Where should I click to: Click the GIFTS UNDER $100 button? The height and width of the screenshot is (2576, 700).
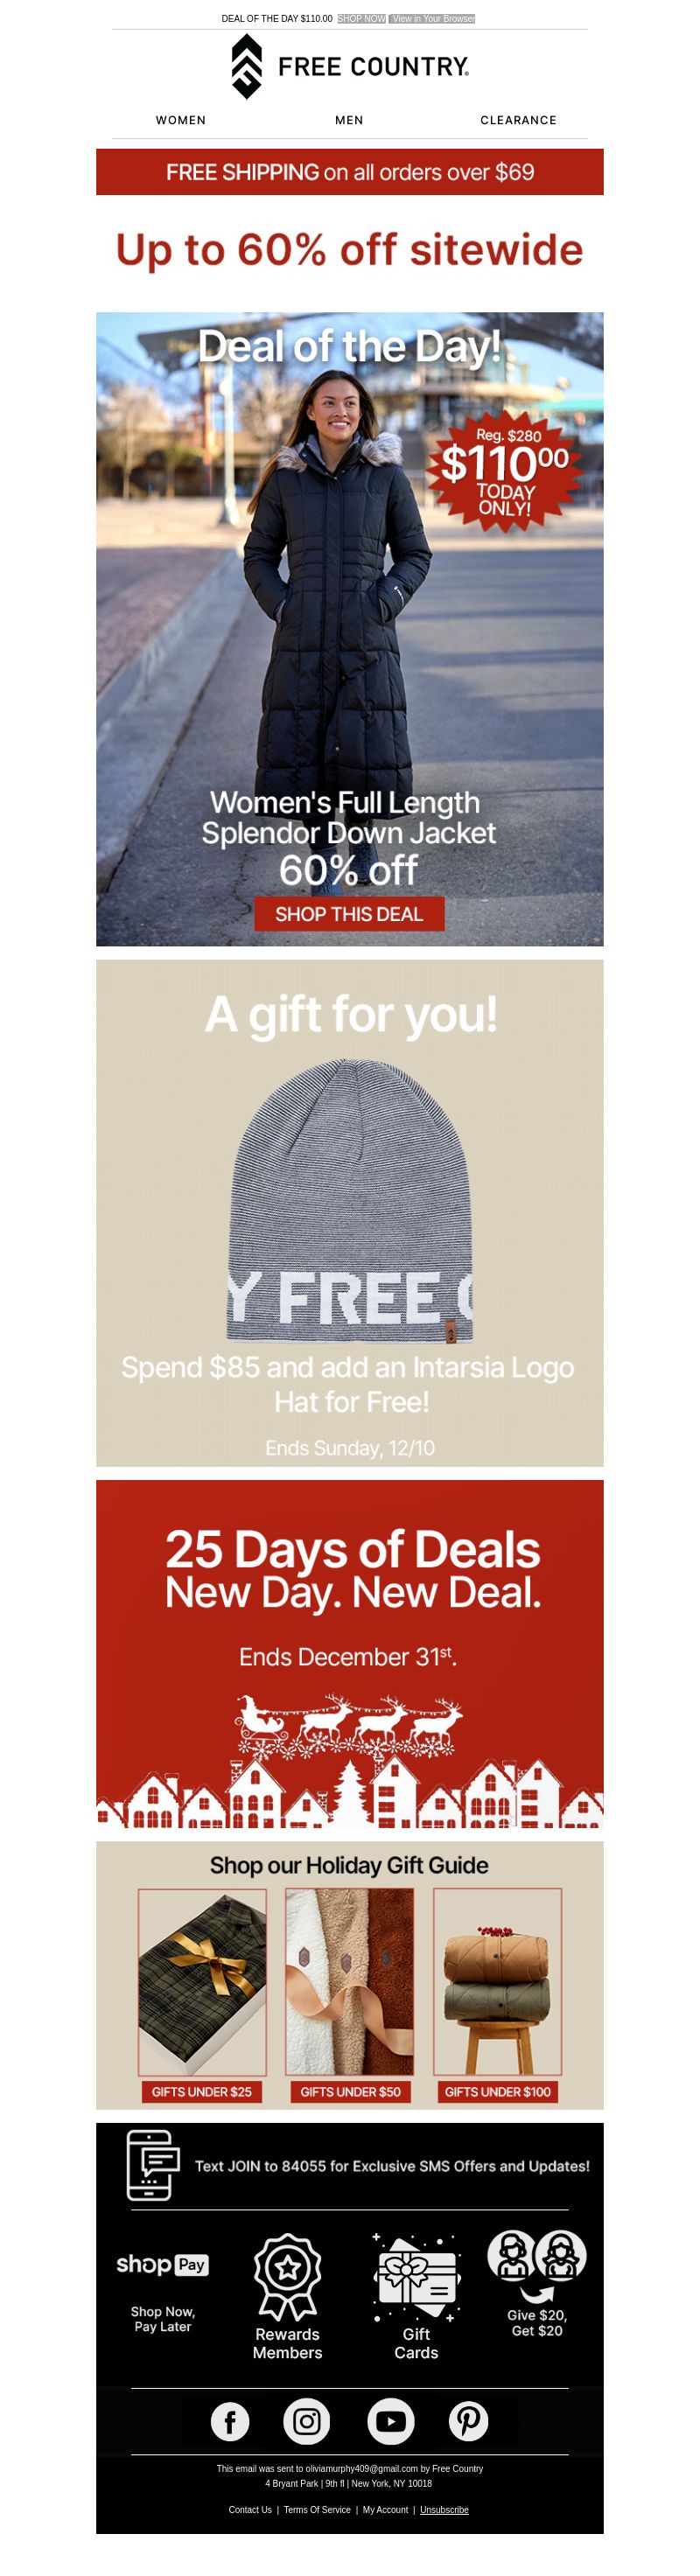coord(497,2092)
